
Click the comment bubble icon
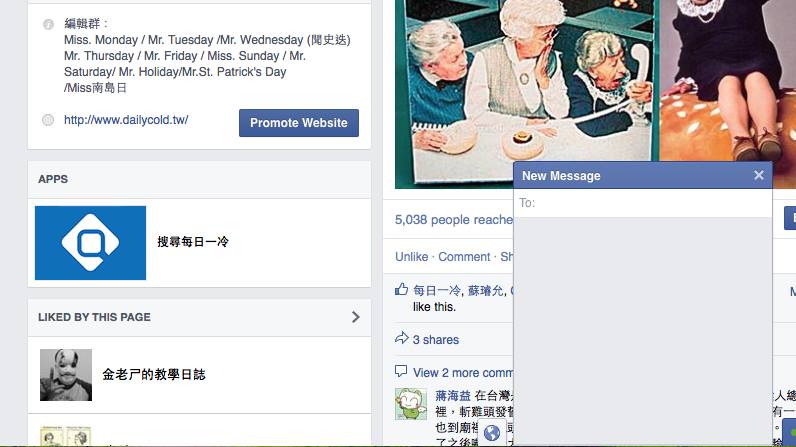click(401, 371)
